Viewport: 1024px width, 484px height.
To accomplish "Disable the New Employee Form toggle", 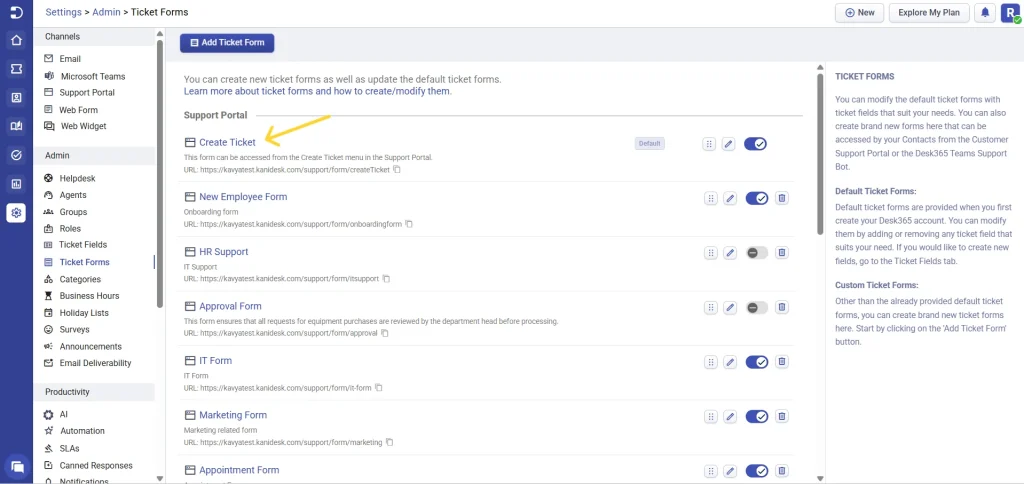I will [x=757, y=198].
